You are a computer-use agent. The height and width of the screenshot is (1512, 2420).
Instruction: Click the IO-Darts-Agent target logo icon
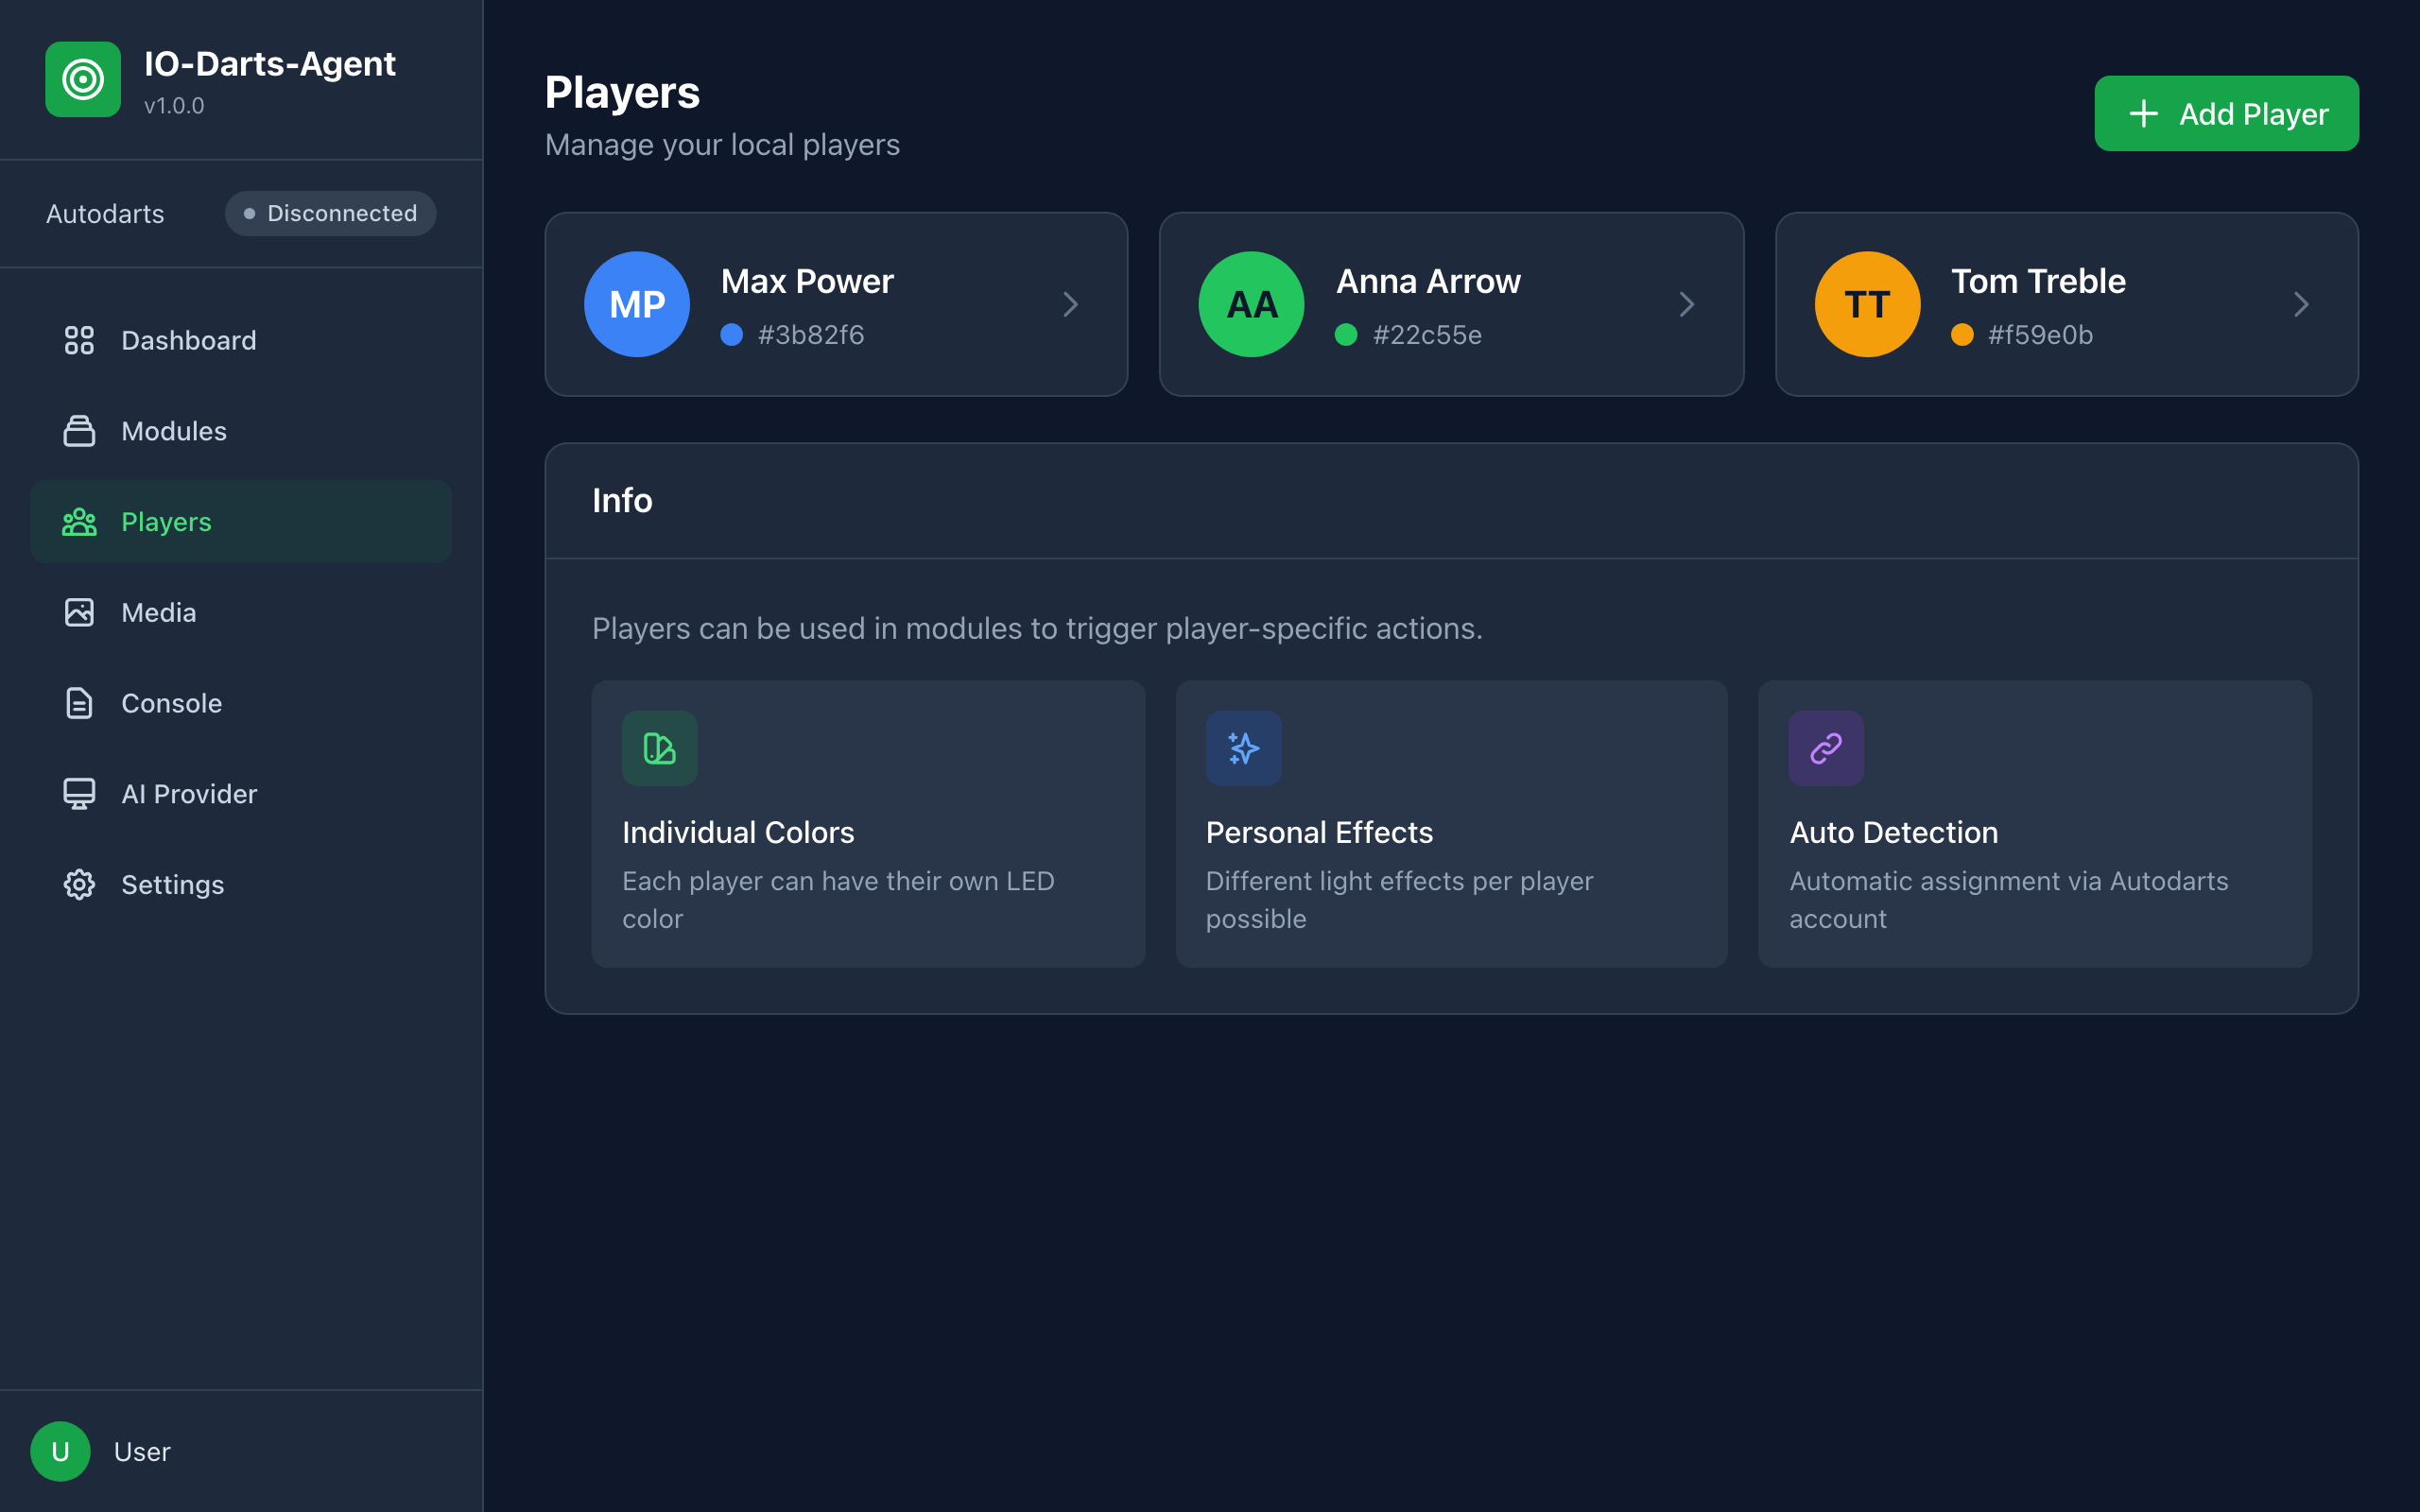(x=83, y=79)
